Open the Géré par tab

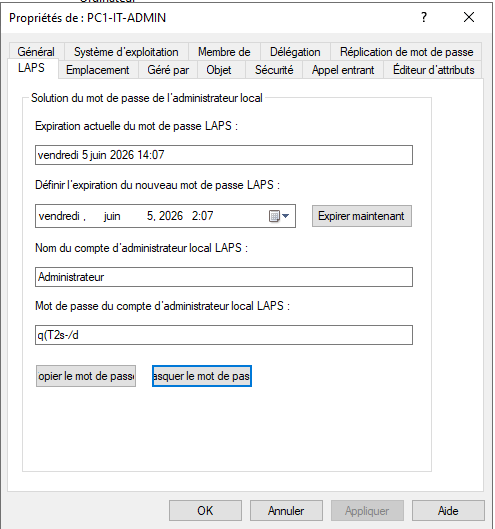click(168, 70)
